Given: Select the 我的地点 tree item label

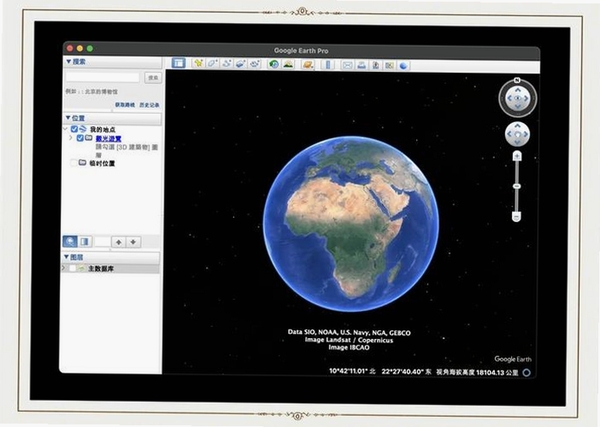Looking at the screenshot, I should pyautogui.click(x=103, y=130).
